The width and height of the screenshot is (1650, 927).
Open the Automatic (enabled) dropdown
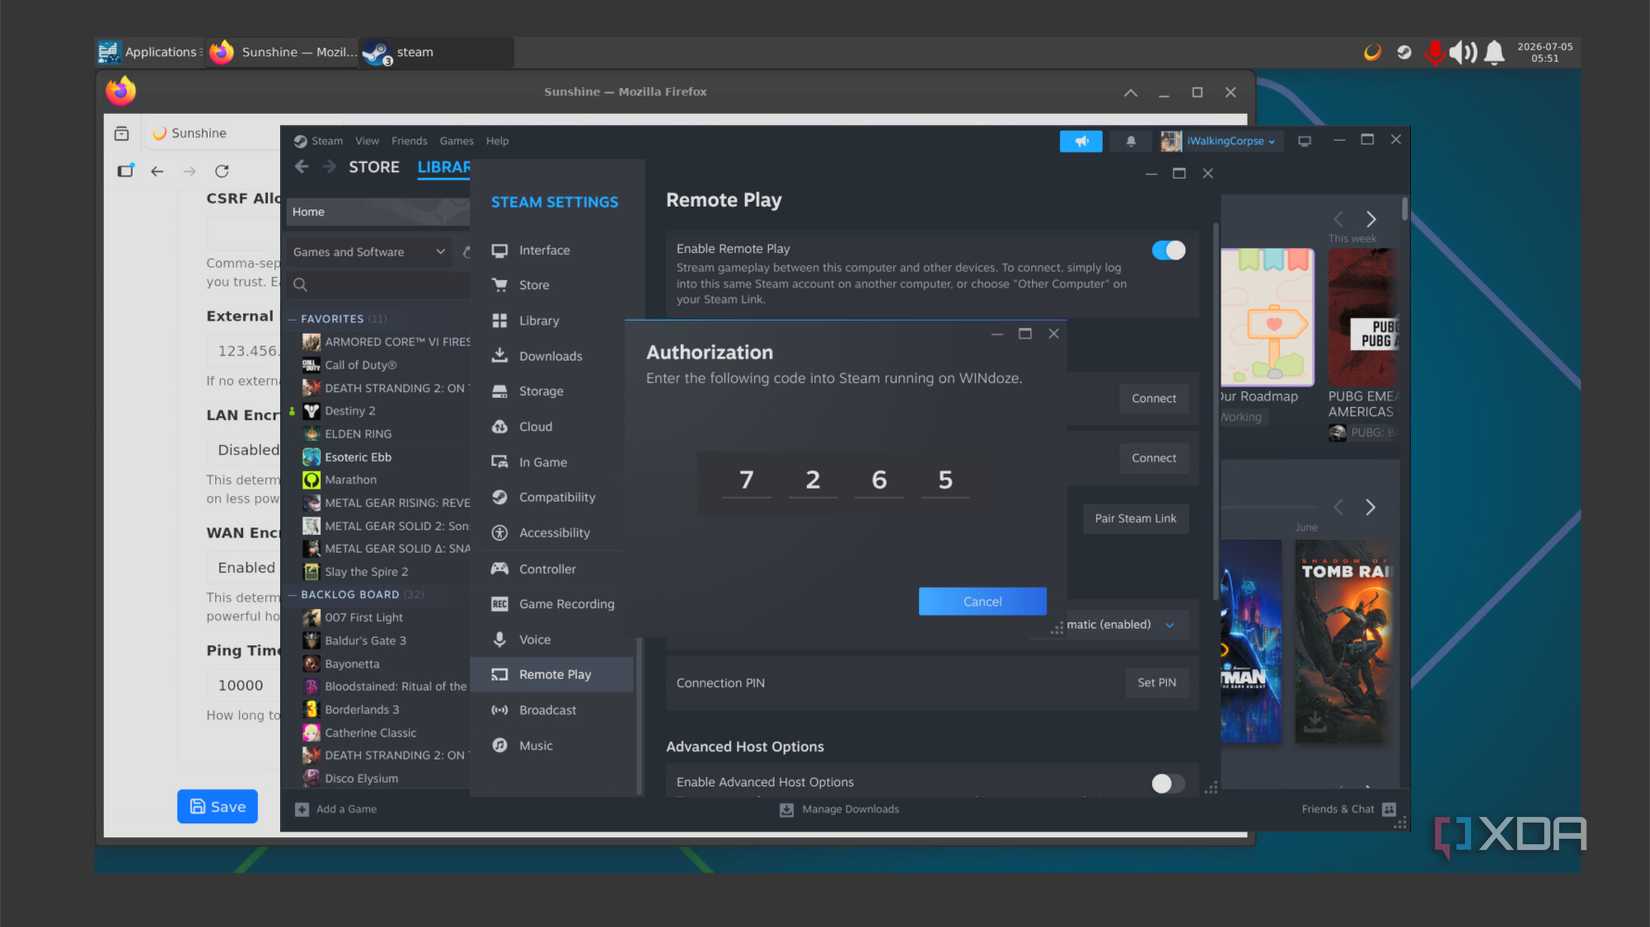click(x=1120, y=625)
